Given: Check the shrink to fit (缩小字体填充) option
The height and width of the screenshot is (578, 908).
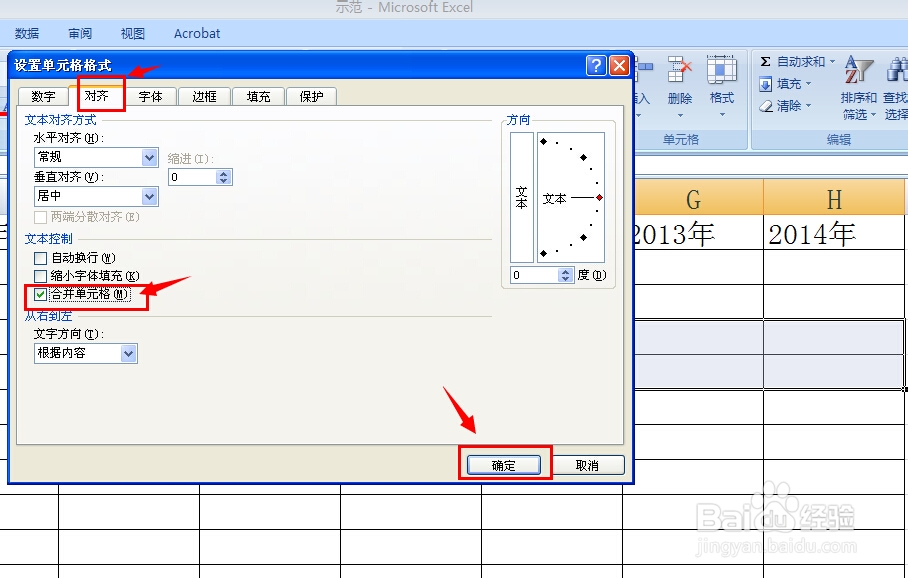Looking at the screenshot, I should click(40, 276).
